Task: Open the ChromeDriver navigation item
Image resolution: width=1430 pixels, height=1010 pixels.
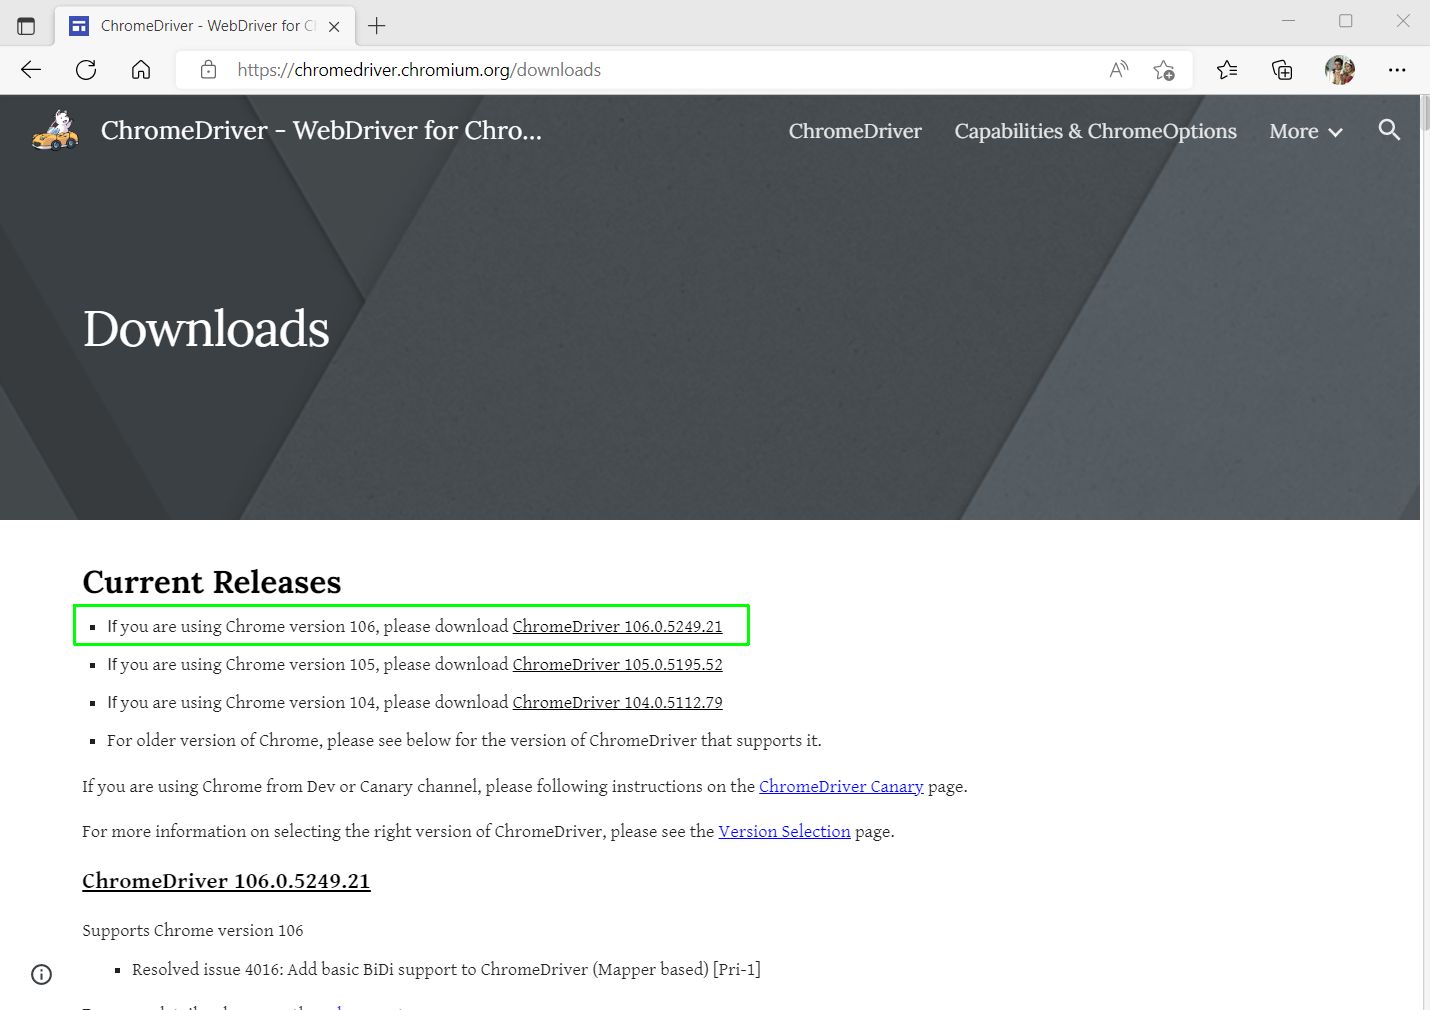Action: [855, 131]
